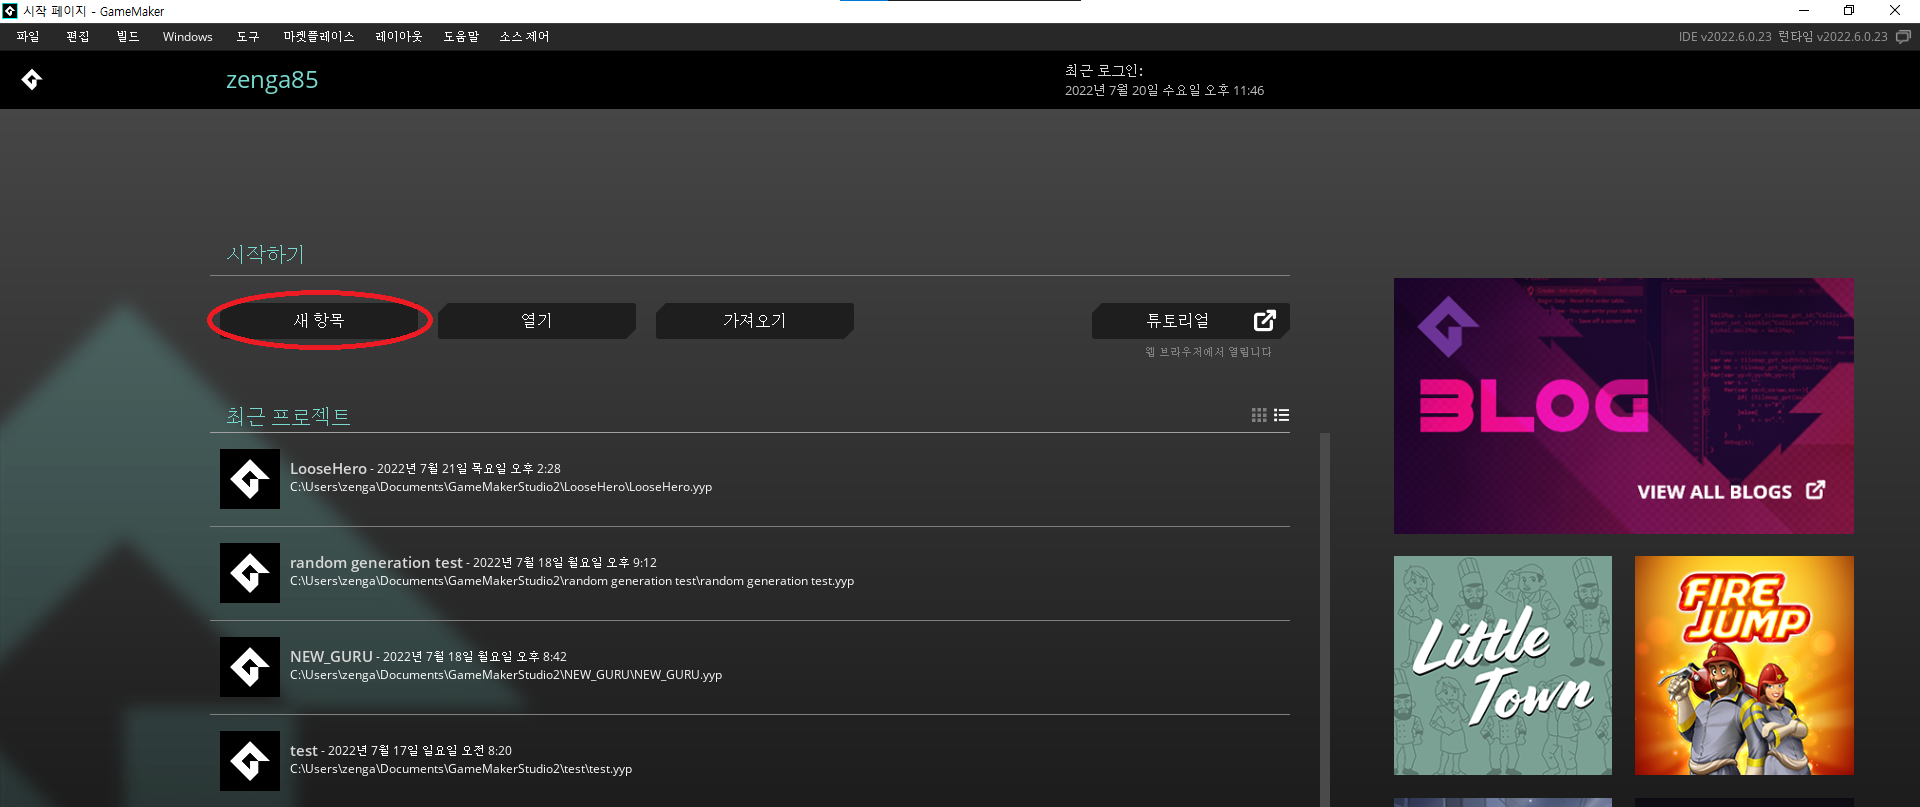Open the 레이아웃 menu
The width and height of the screenshot is (1920, 807).
399,36
